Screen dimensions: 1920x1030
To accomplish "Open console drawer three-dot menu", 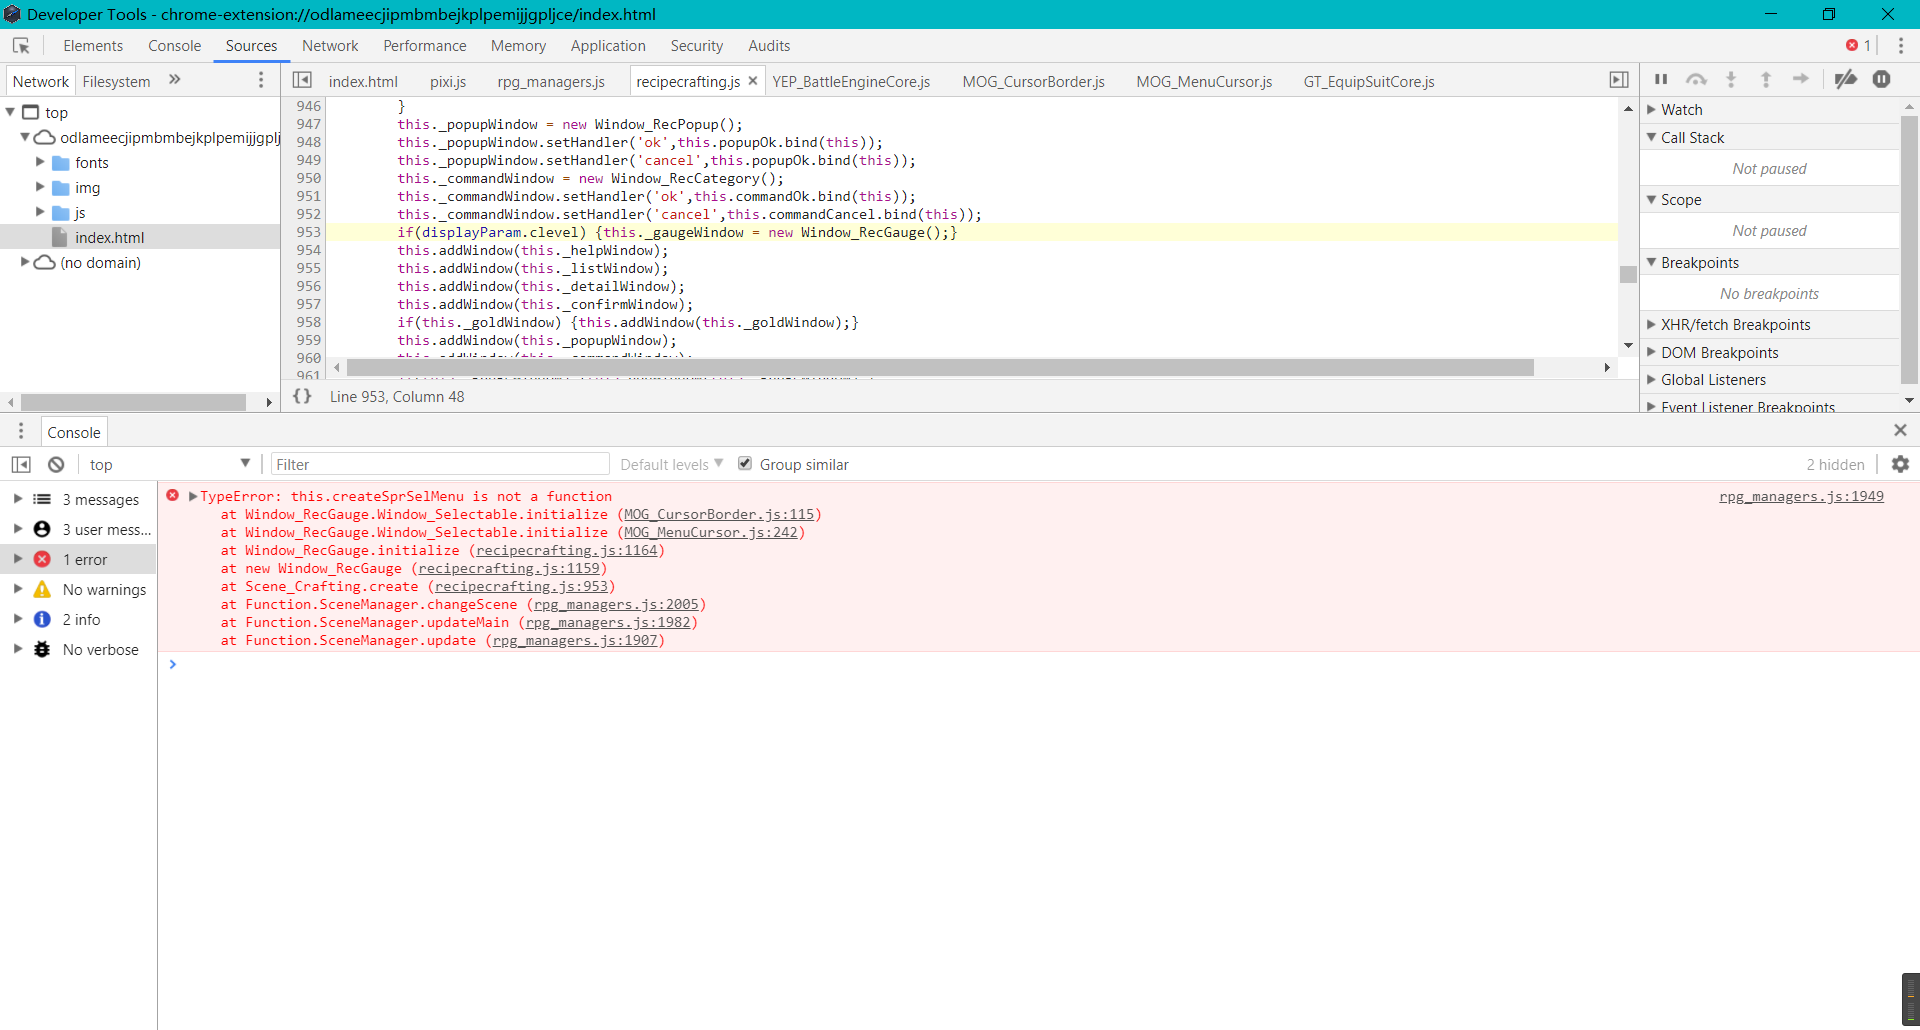I will pos(21,431).
